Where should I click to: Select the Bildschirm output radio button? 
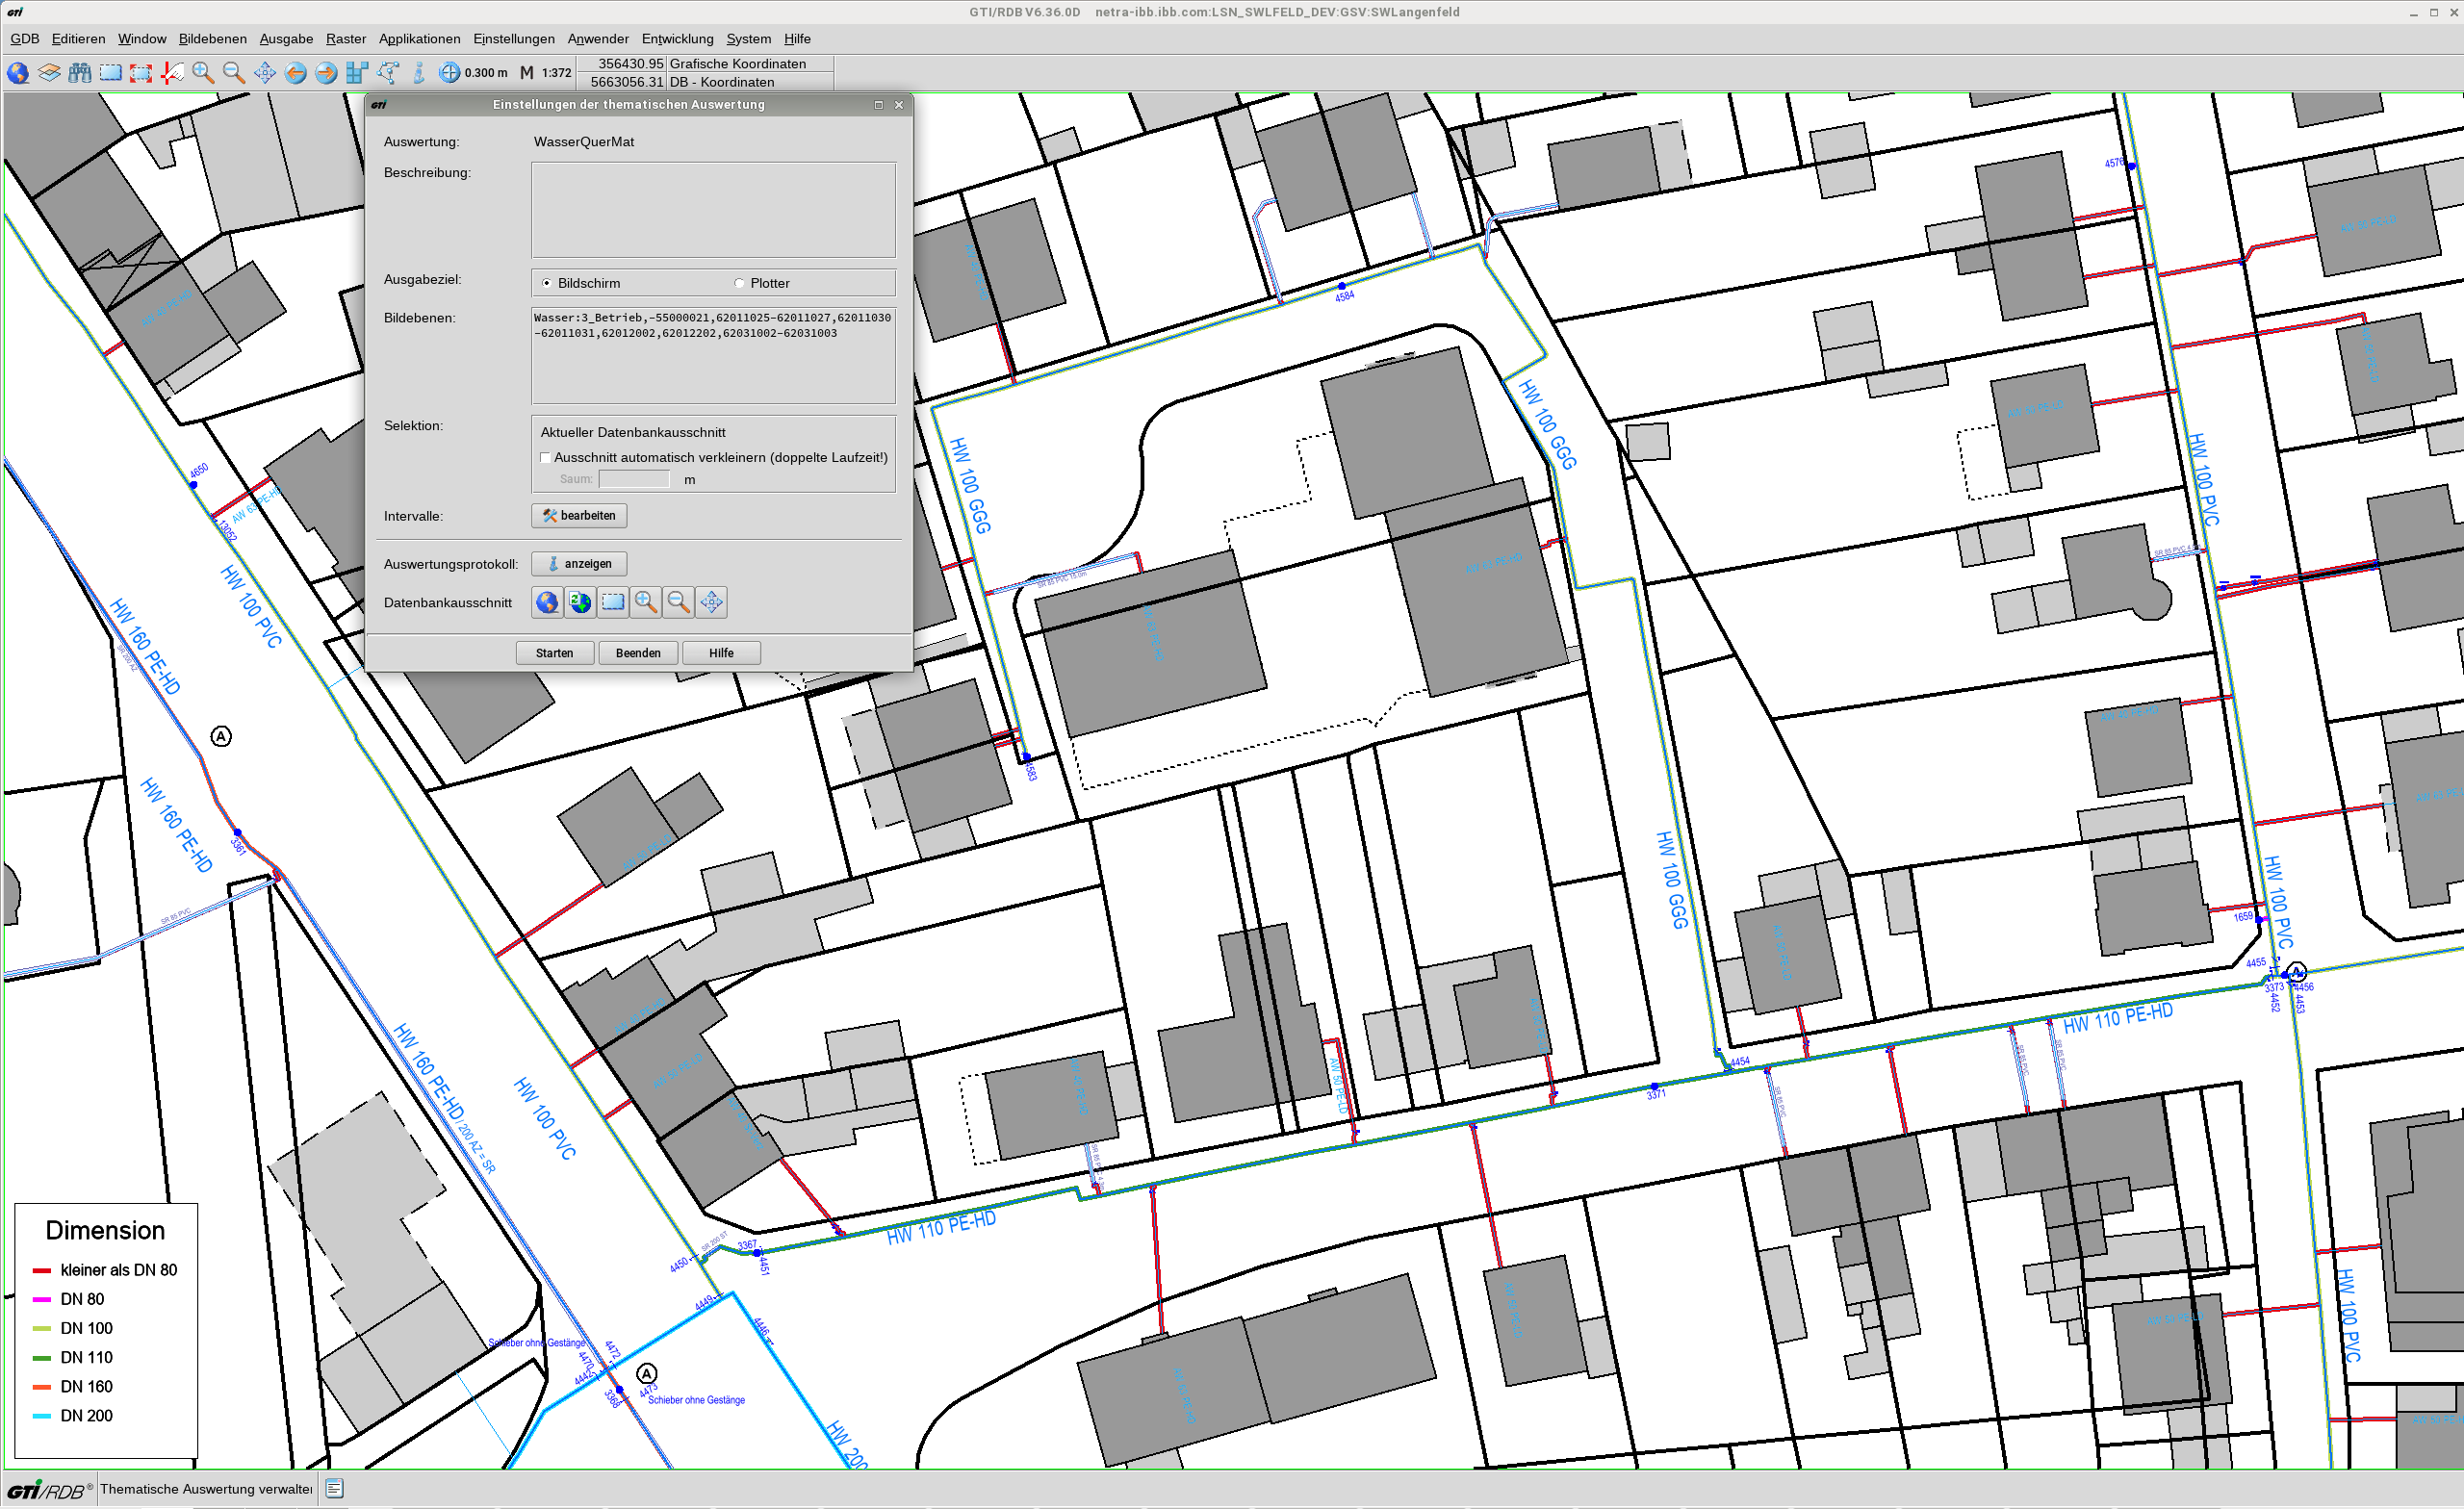[x=547, y=283]
